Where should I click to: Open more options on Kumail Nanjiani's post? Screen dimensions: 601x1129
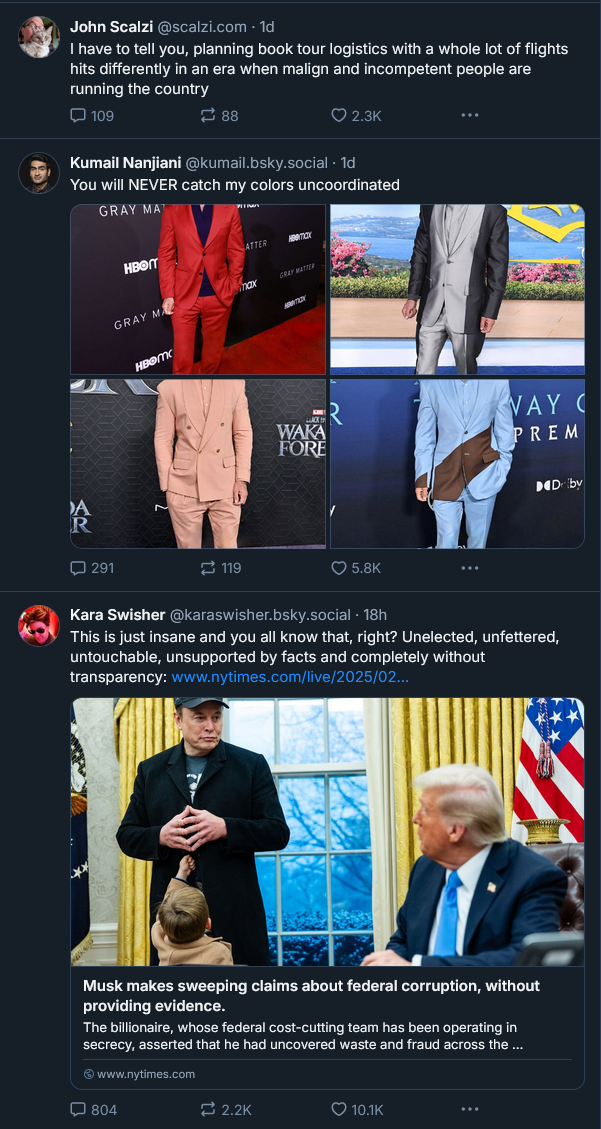pos(470,568)
